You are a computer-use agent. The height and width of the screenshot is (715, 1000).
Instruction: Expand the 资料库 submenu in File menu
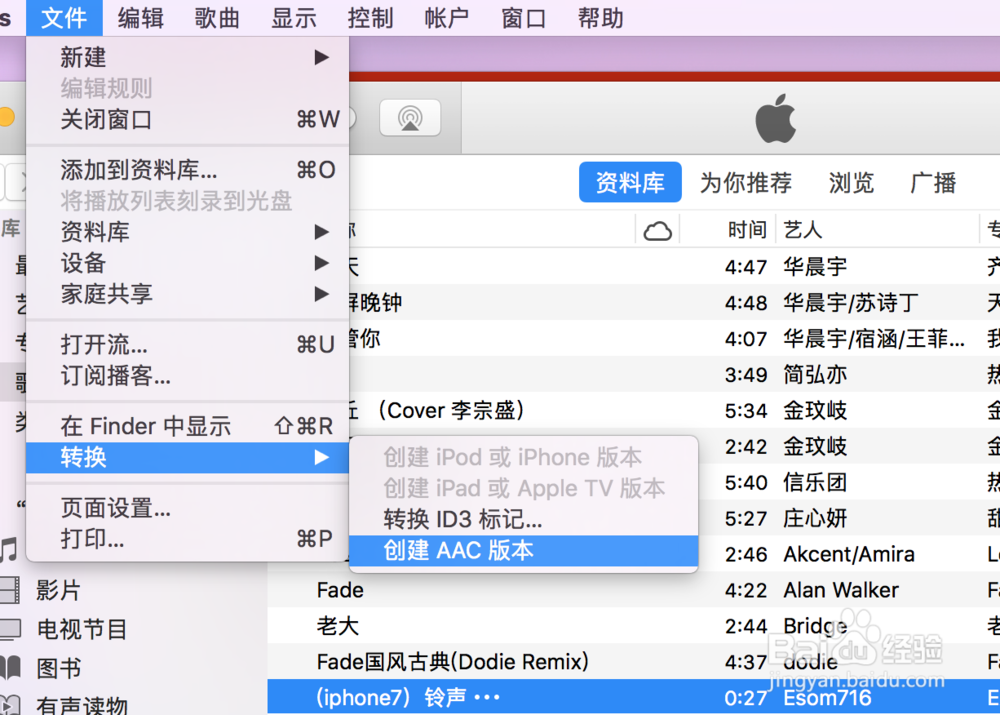click(188, 232)
